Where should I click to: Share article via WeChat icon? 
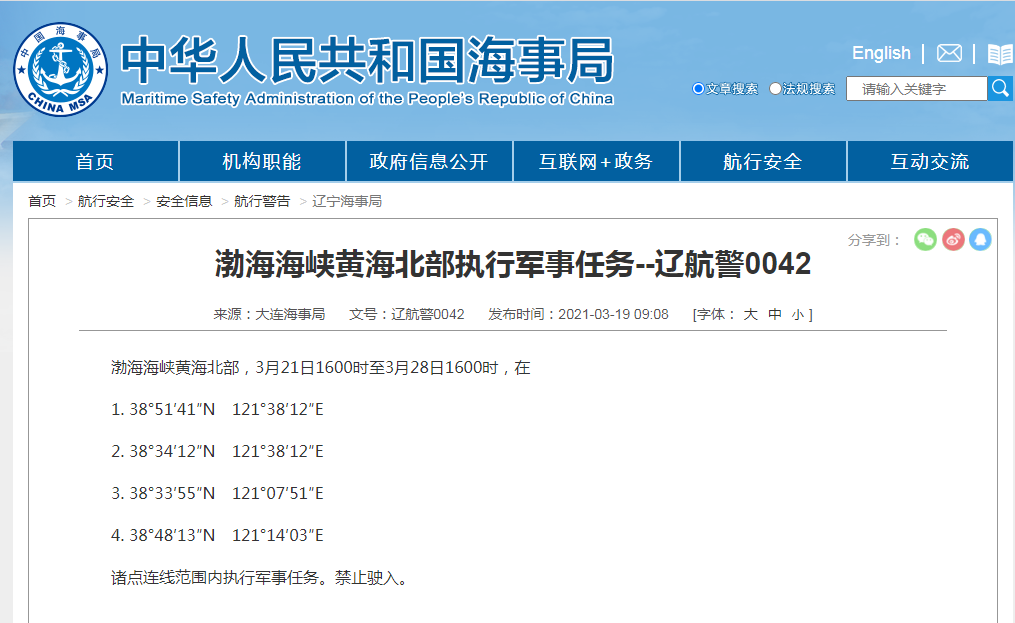click(x=925, y=240)
